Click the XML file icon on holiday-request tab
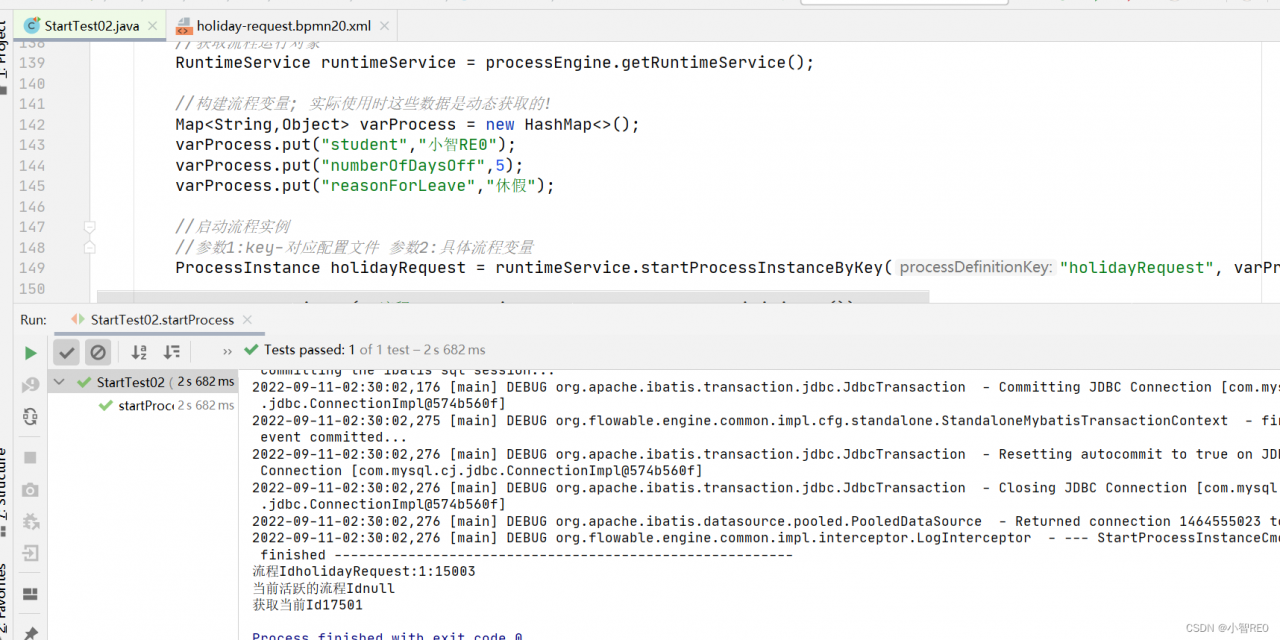 [183, 25]
